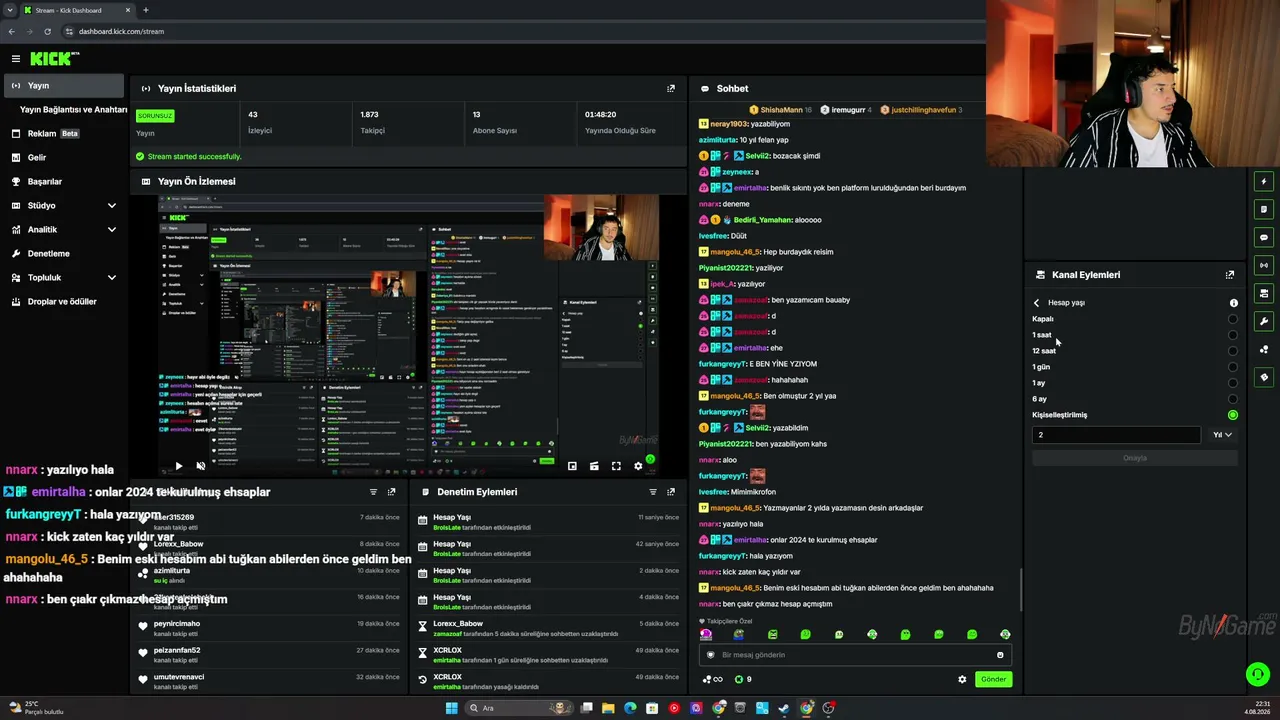Open the tag rewards widget icon
Screen dimensions: 1280x720
tap(1264, 378)
